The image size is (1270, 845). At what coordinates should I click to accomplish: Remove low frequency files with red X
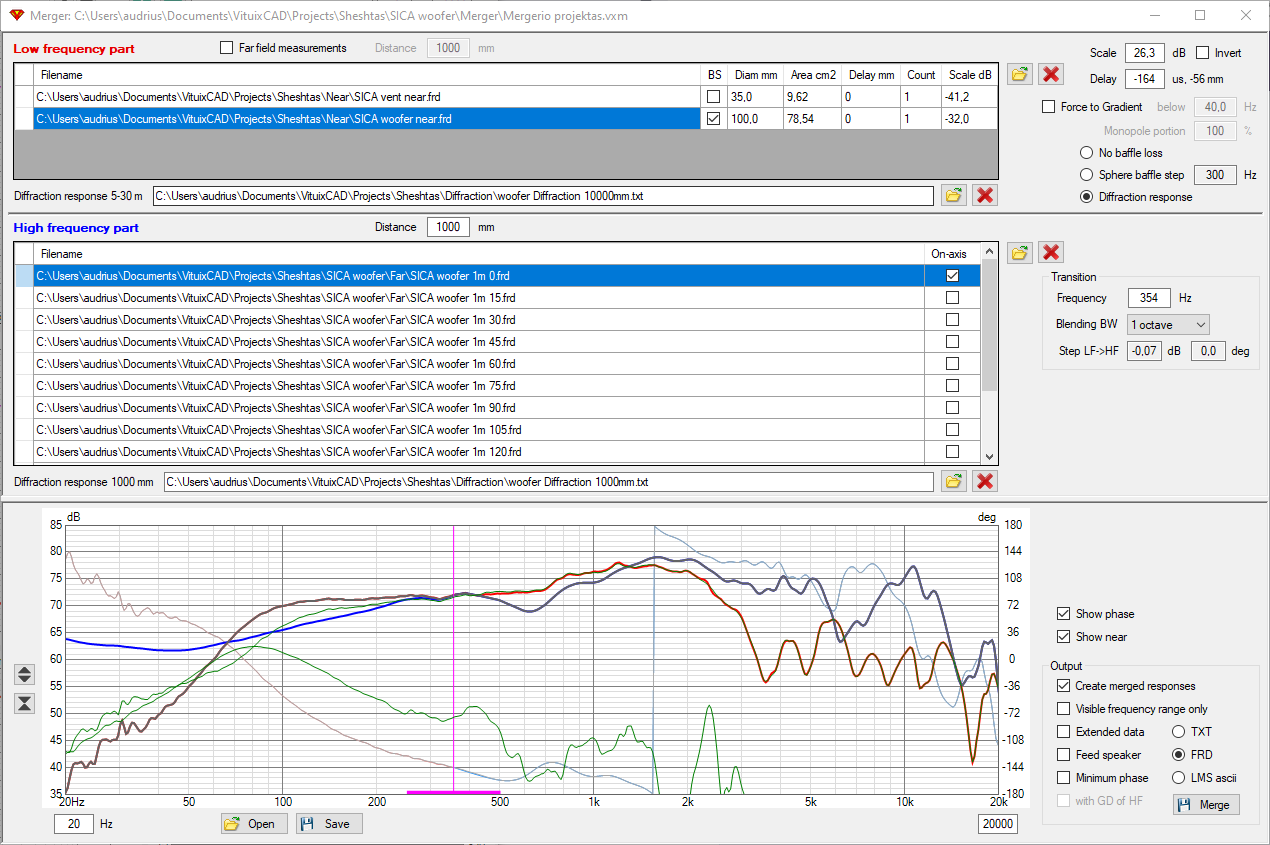1051,74
